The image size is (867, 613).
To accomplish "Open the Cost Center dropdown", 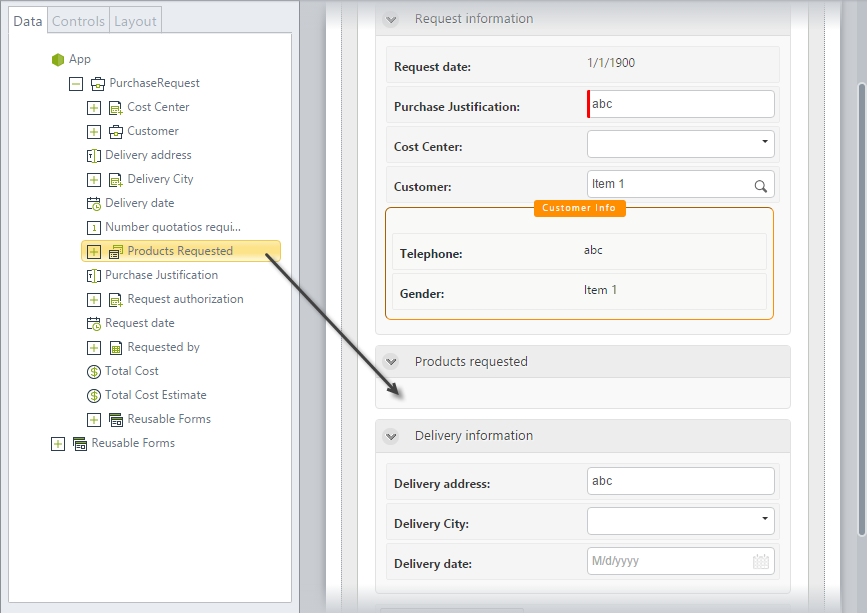I will pyautogui.click(x=681, y=144).
